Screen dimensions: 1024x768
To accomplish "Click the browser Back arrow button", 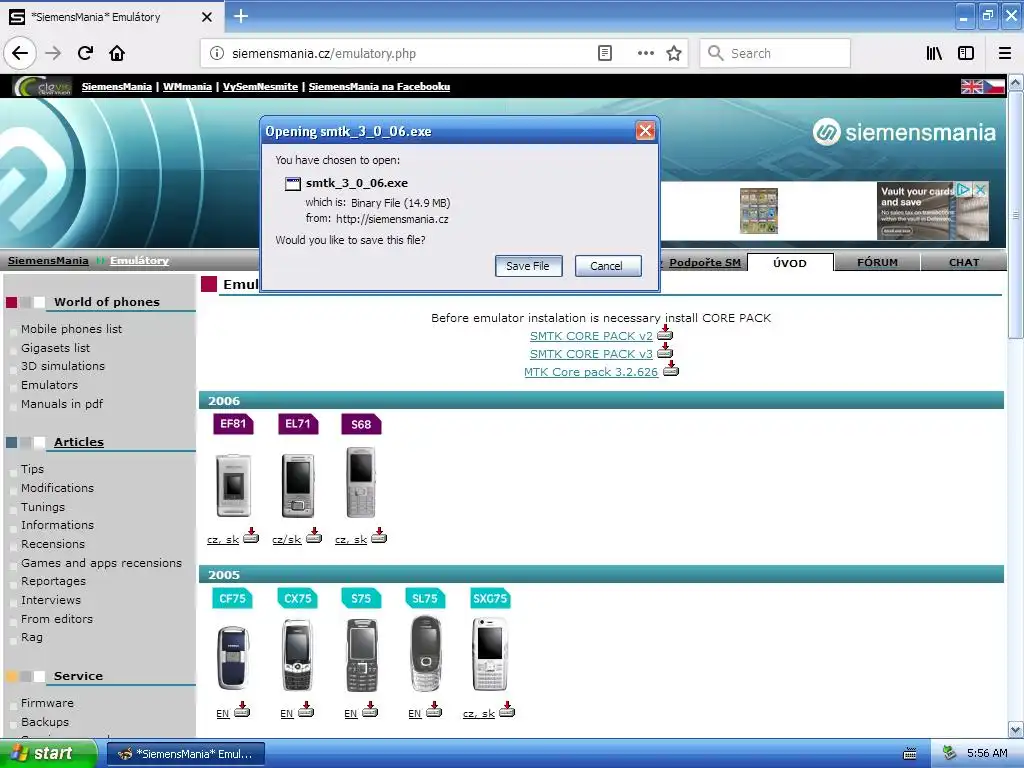I will pyautogui.click(x=20, y=54).
